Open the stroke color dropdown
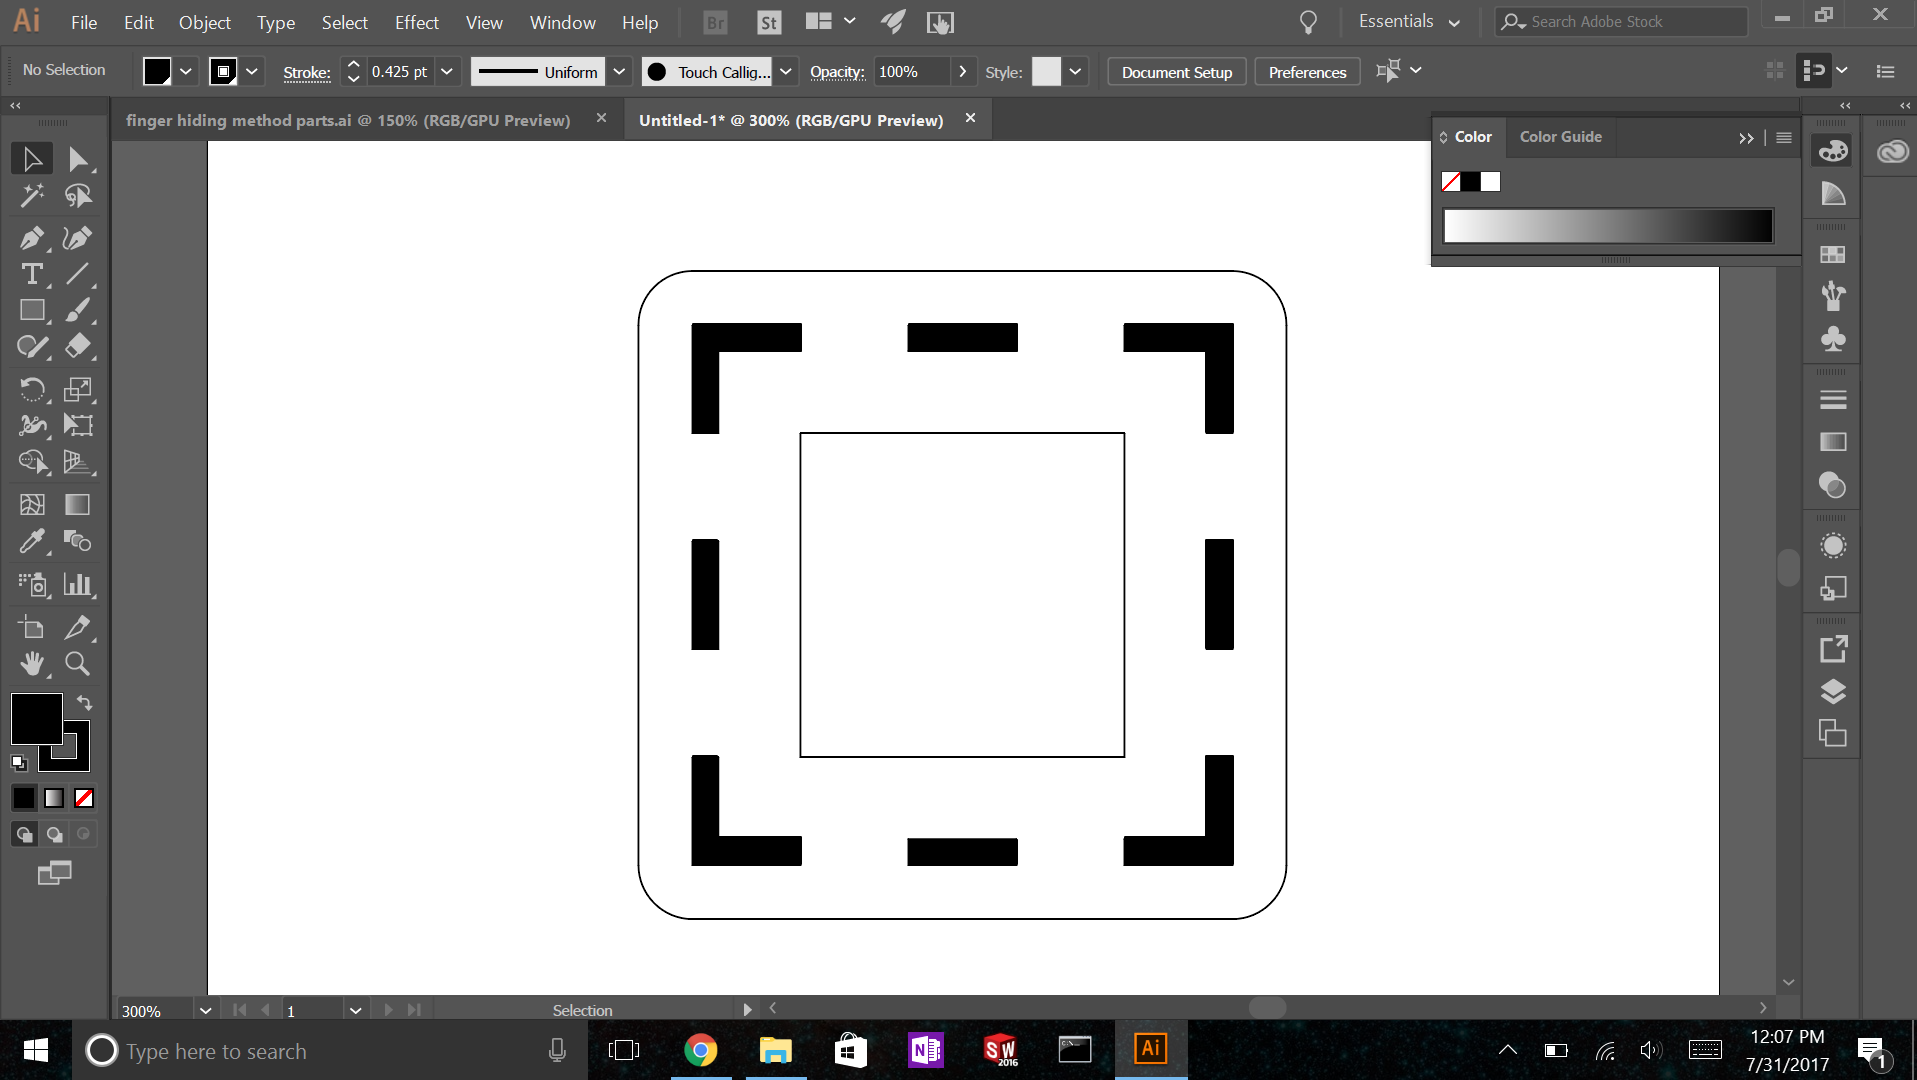This screenshot has width=1917, height=1080. pos(252,72)
